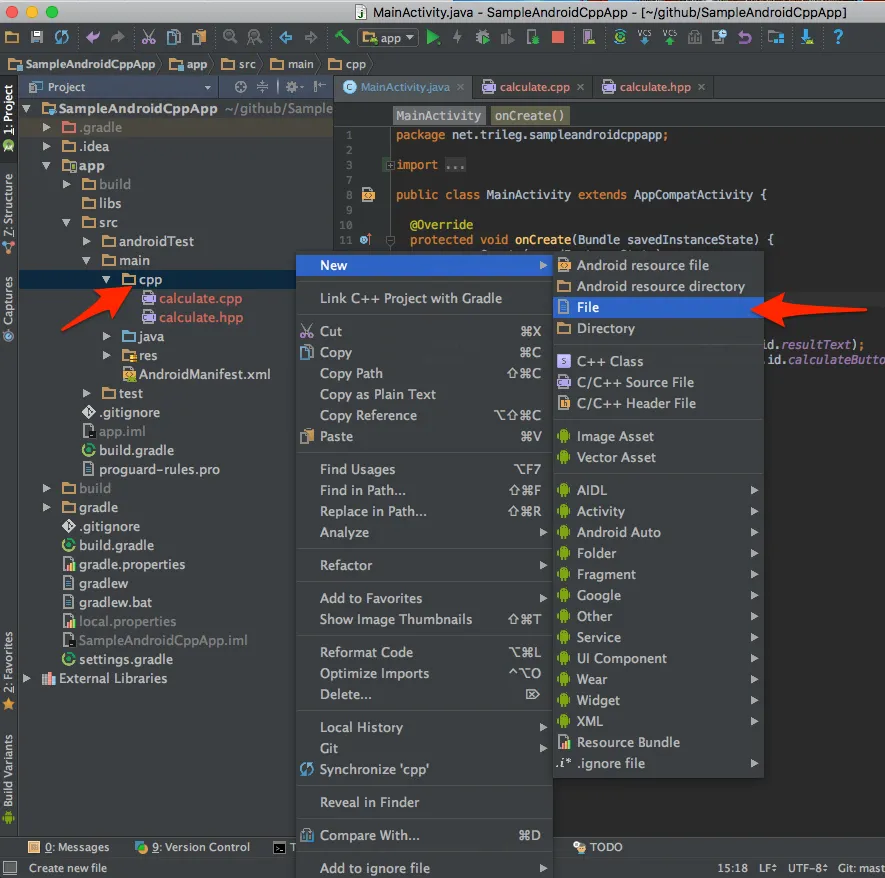
Task: Select C/C++ Source File menu entry
Action: [x=635, y=382]
